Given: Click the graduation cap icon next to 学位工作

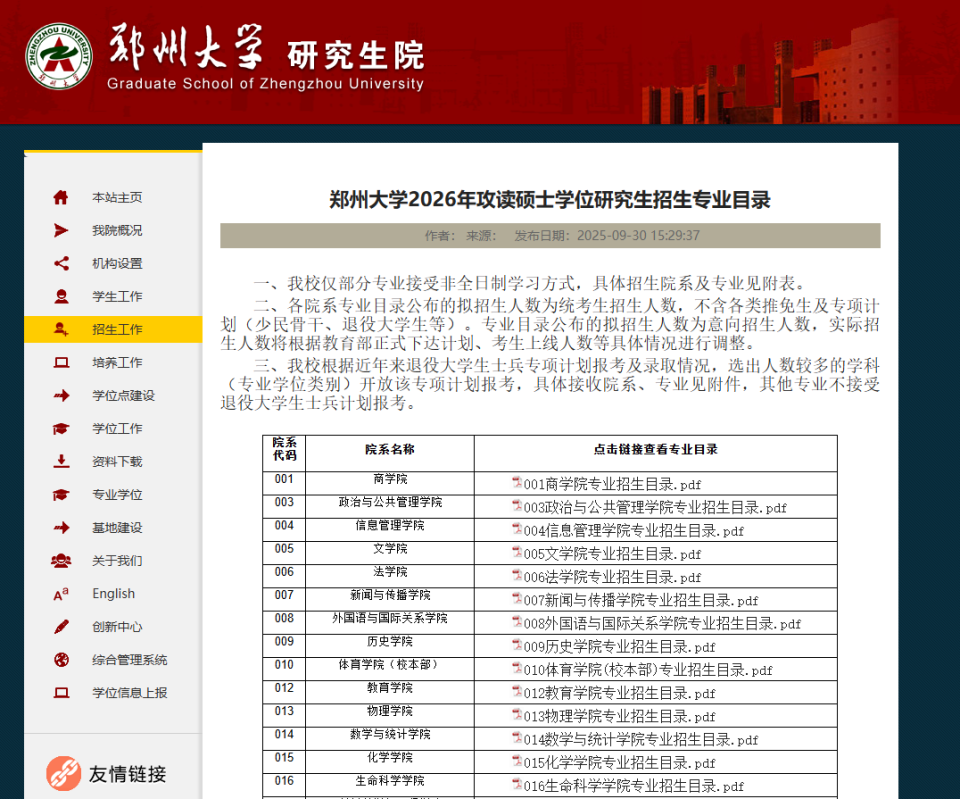Looking at the screenshot, I should click(60, 429).
